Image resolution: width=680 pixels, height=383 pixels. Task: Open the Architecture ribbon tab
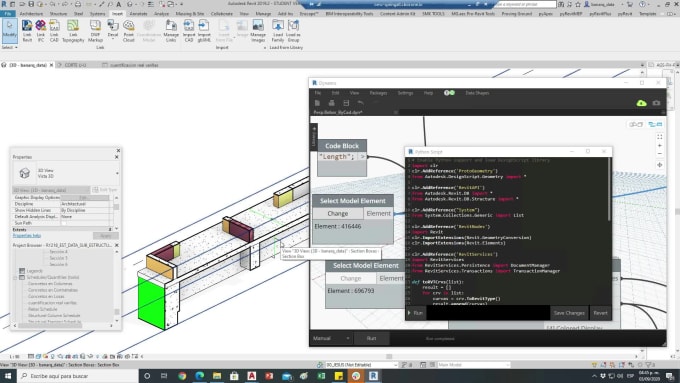(x=31, y=14)
